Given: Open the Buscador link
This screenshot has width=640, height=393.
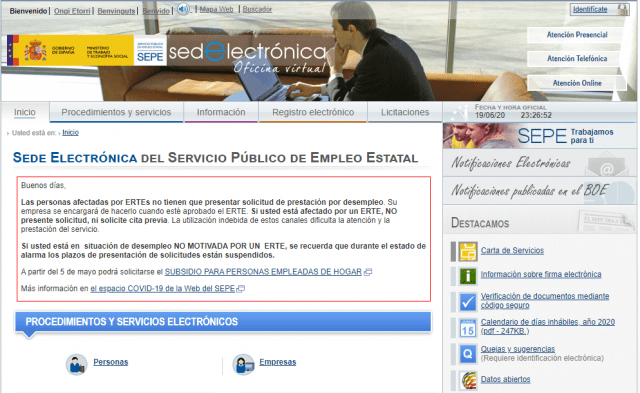Looking at the screenshot, I should pyautogui.click(x=257, y=9).
